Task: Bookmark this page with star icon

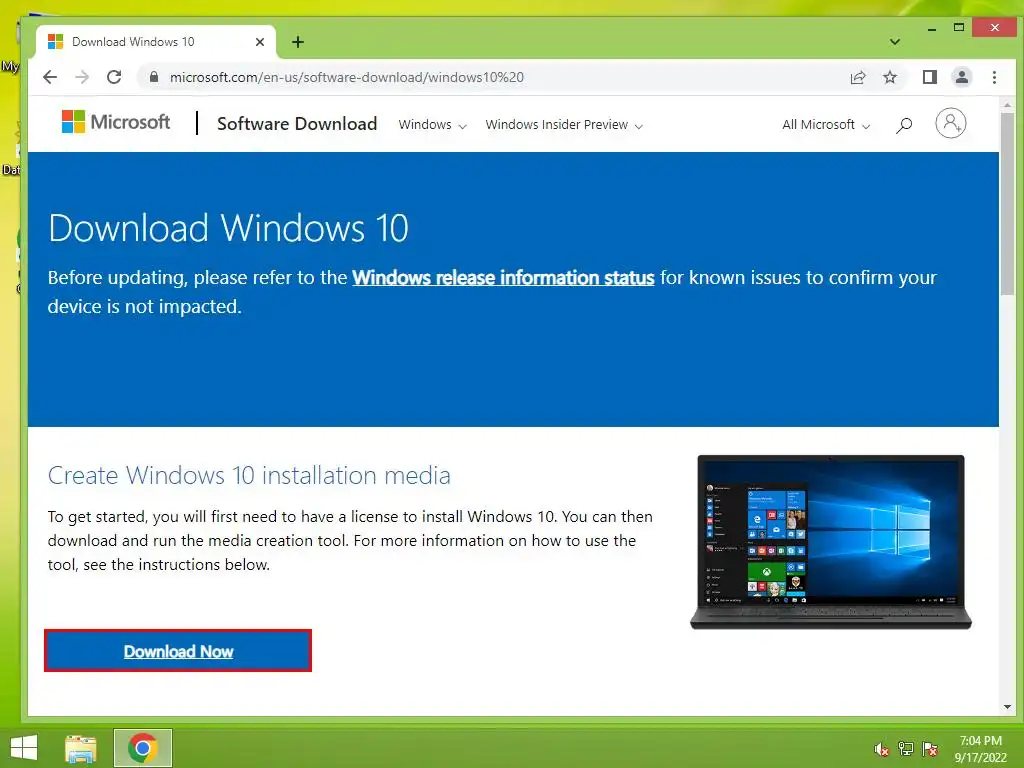Action: point(889,77)
